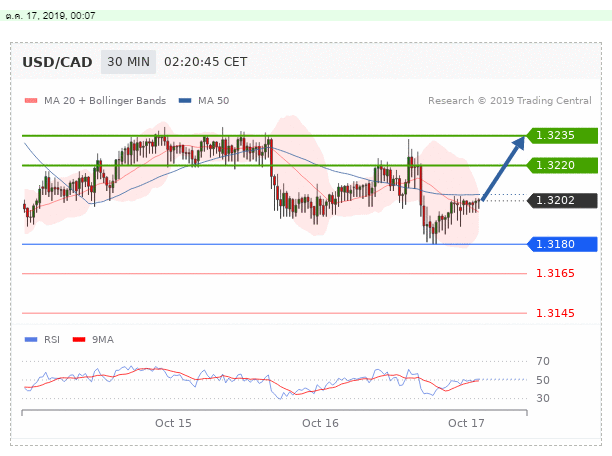The width and height of the screenshot is (612, 456).
Task: Select the 1.3202 current price tag
Action: coord(562,201)
